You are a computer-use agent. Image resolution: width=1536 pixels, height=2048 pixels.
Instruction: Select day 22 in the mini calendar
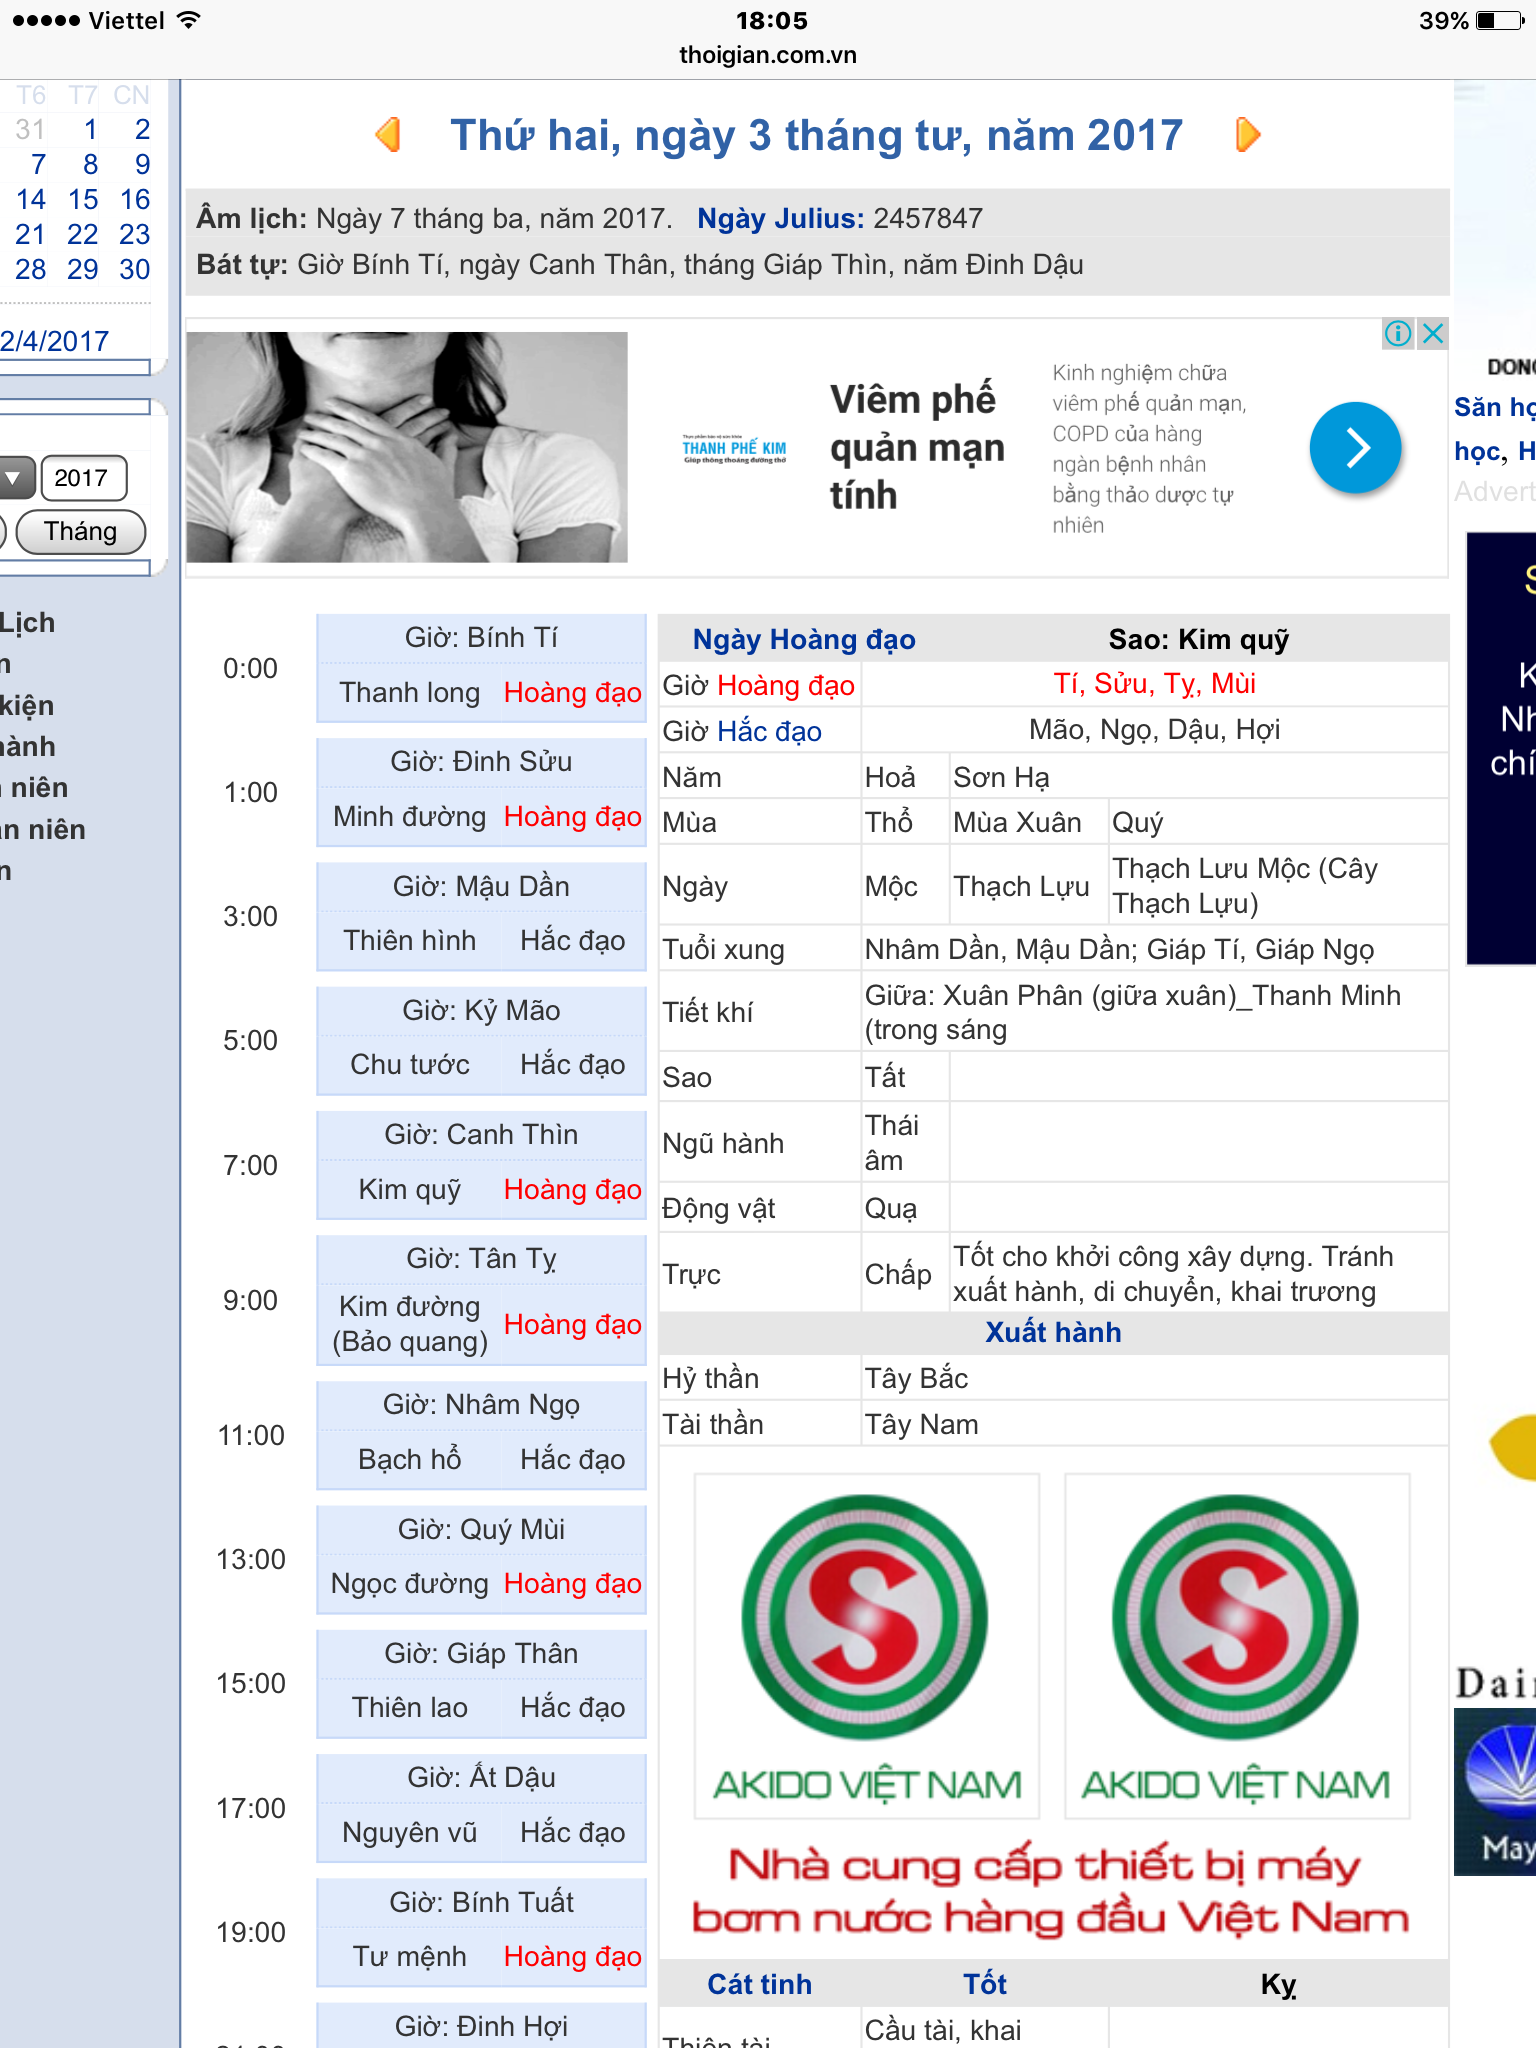click(x=83, y=235)
